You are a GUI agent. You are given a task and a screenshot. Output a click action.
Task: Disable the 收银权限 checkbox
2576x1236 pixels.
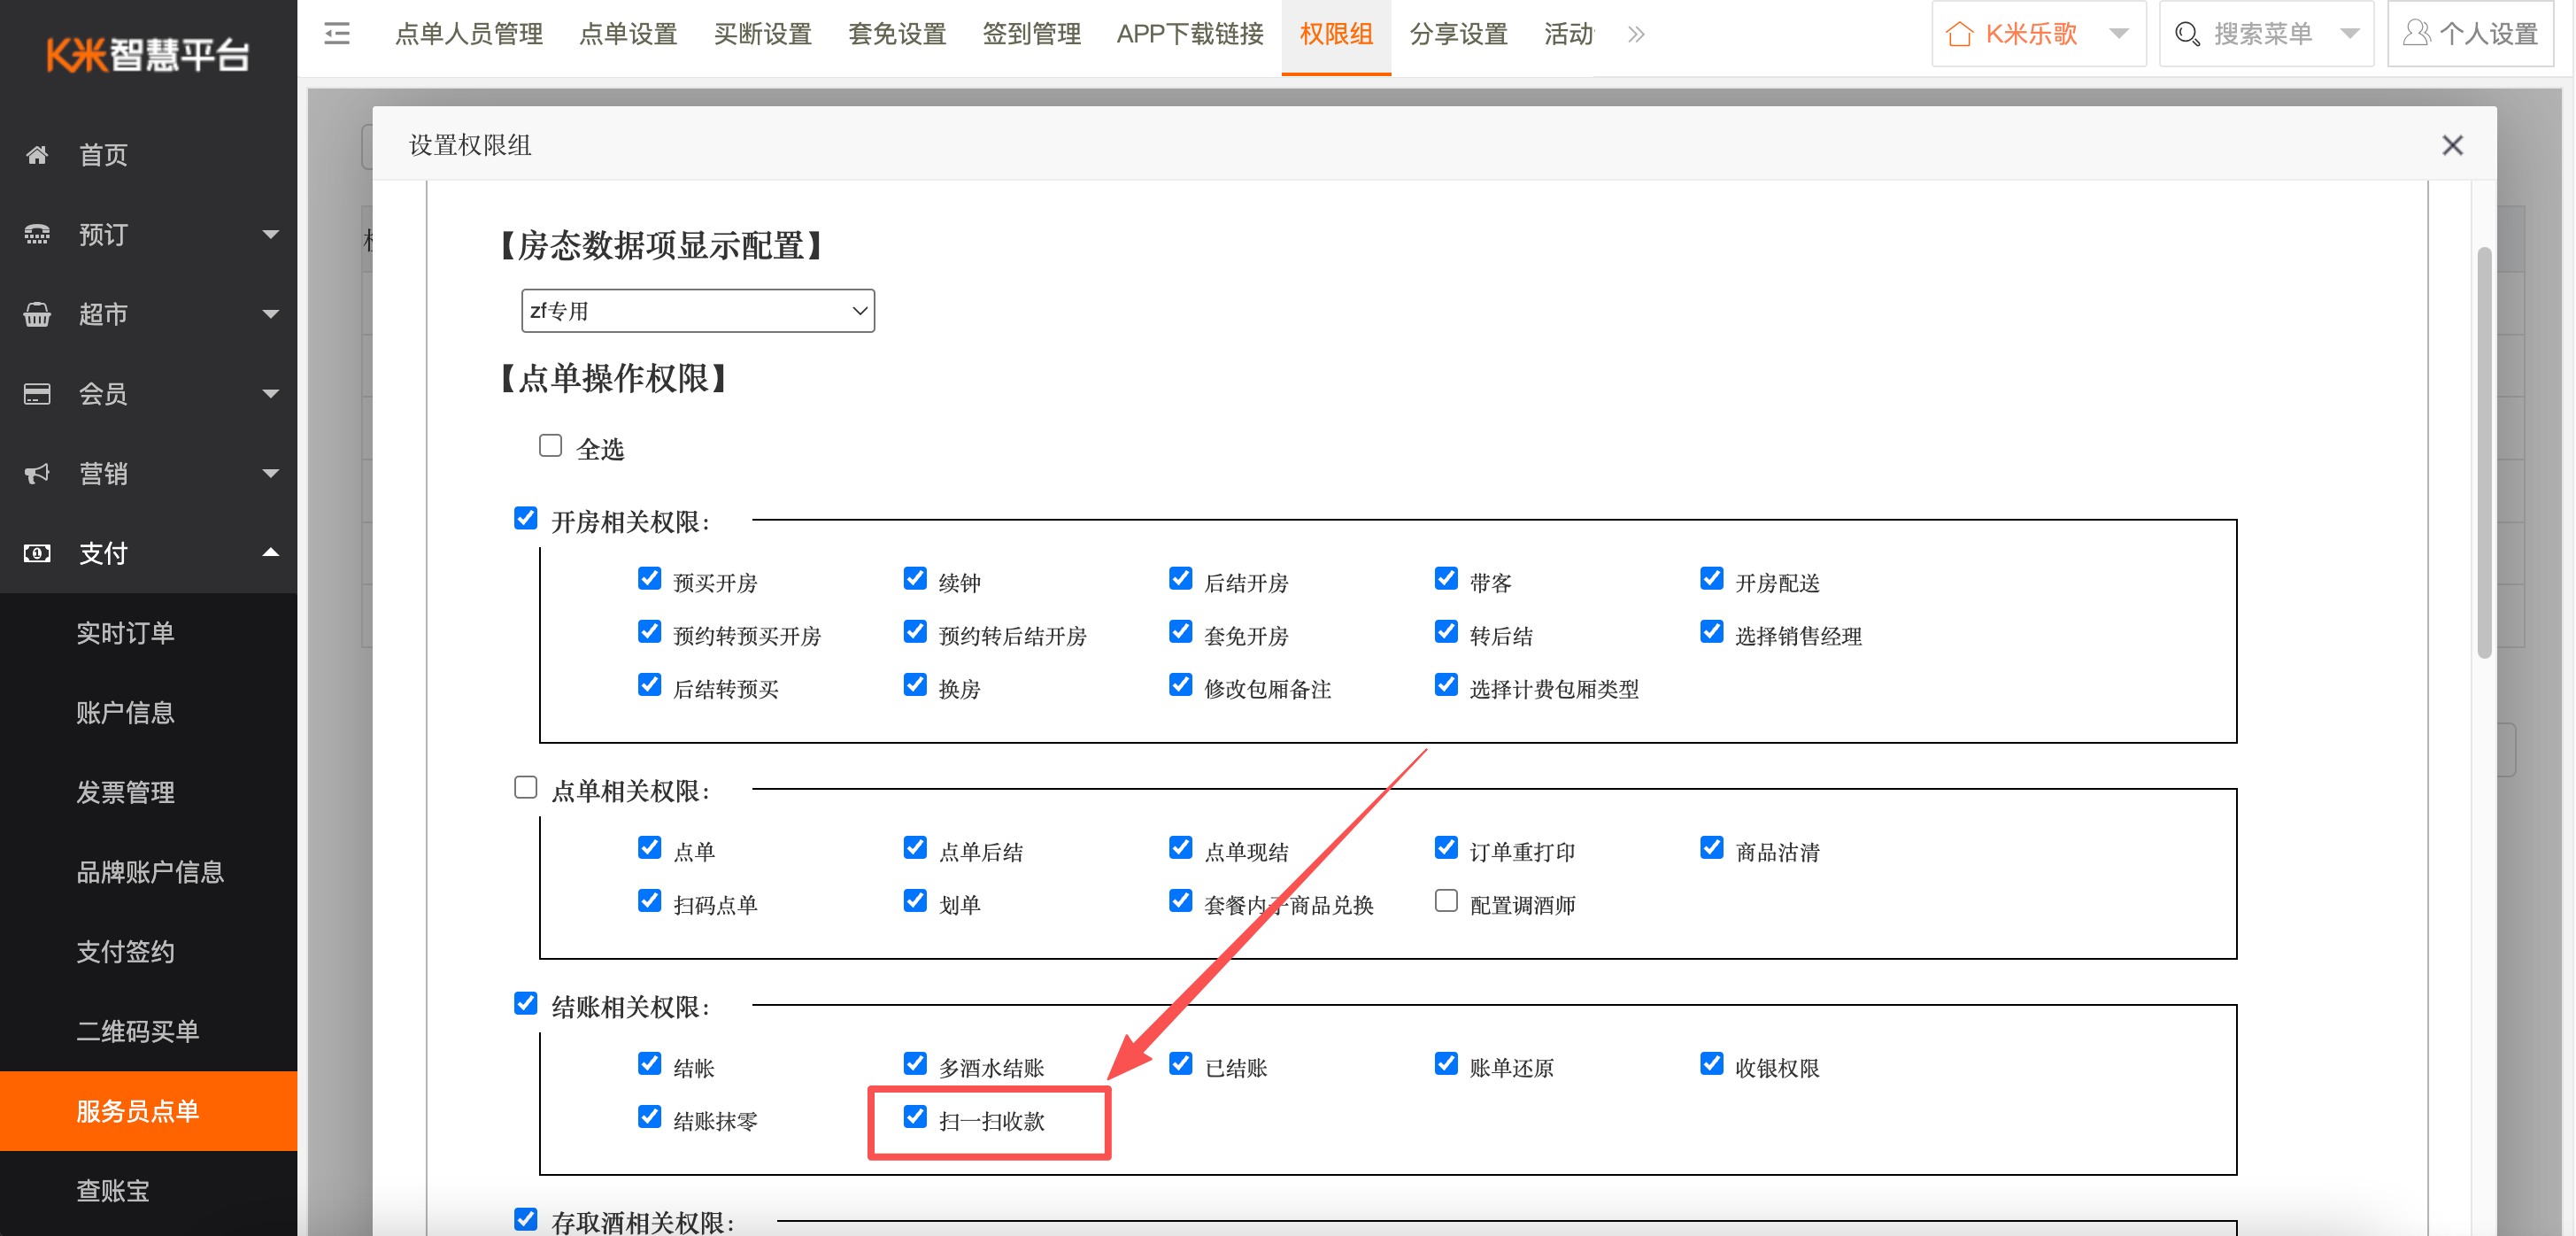tap(1711, 1063)
